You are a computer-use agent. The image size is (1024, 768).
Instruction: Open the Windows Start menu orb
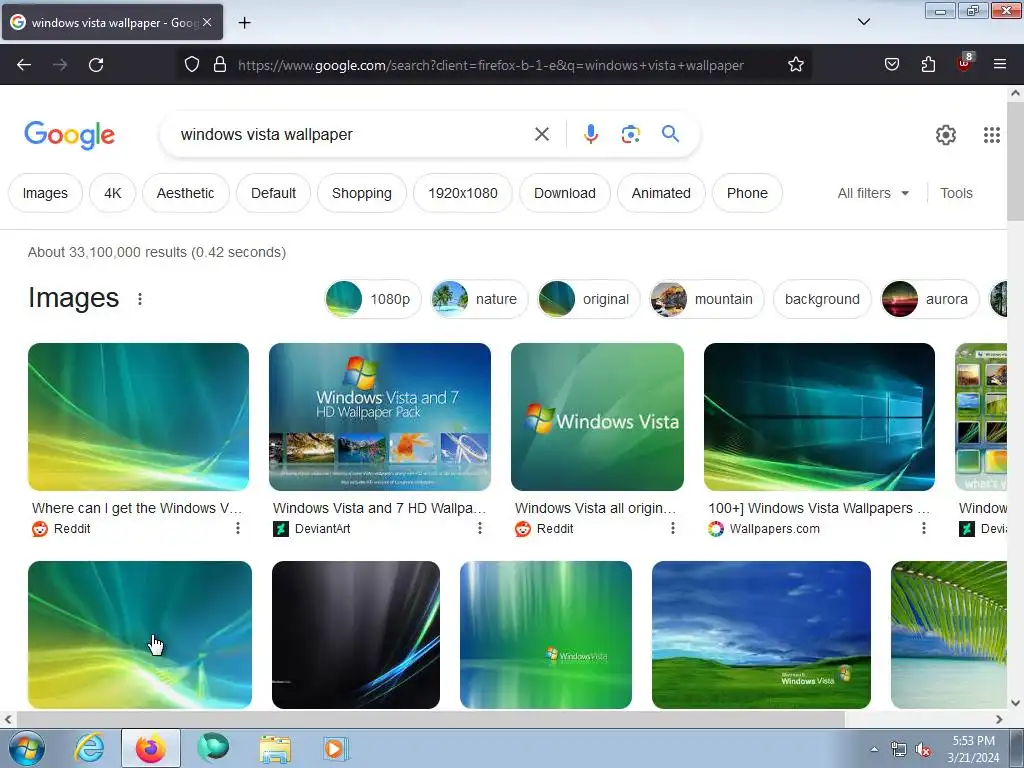coord(27,748)
